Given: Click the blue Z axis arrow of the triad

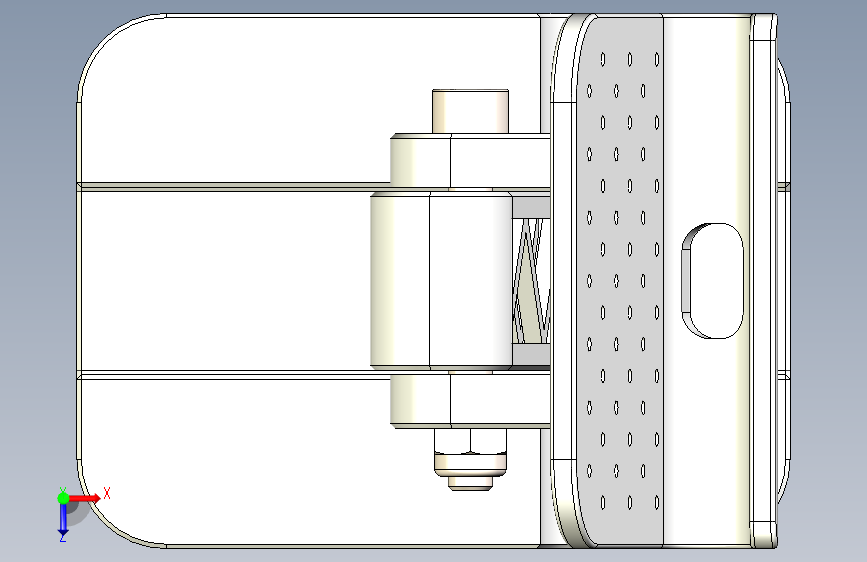Looking at the screenshot, I should point(63,518).
